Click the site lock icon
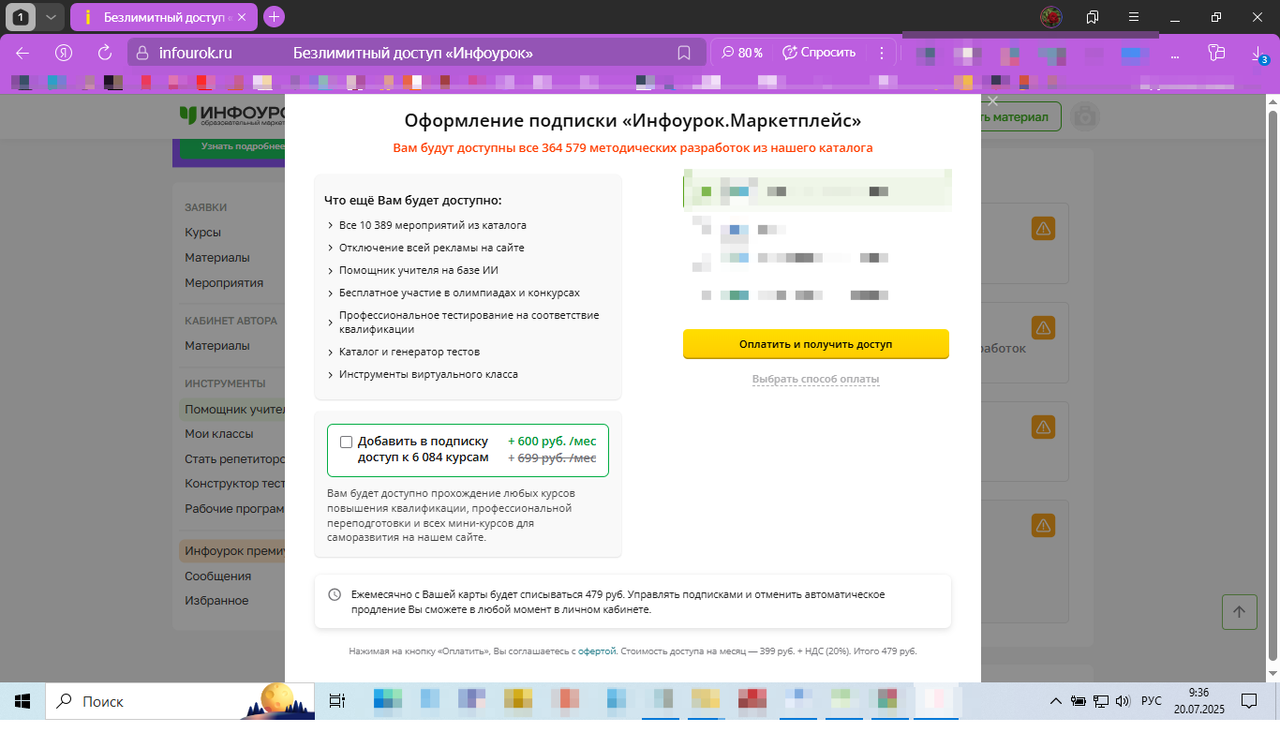1280x736 pixels. [141, 53]
